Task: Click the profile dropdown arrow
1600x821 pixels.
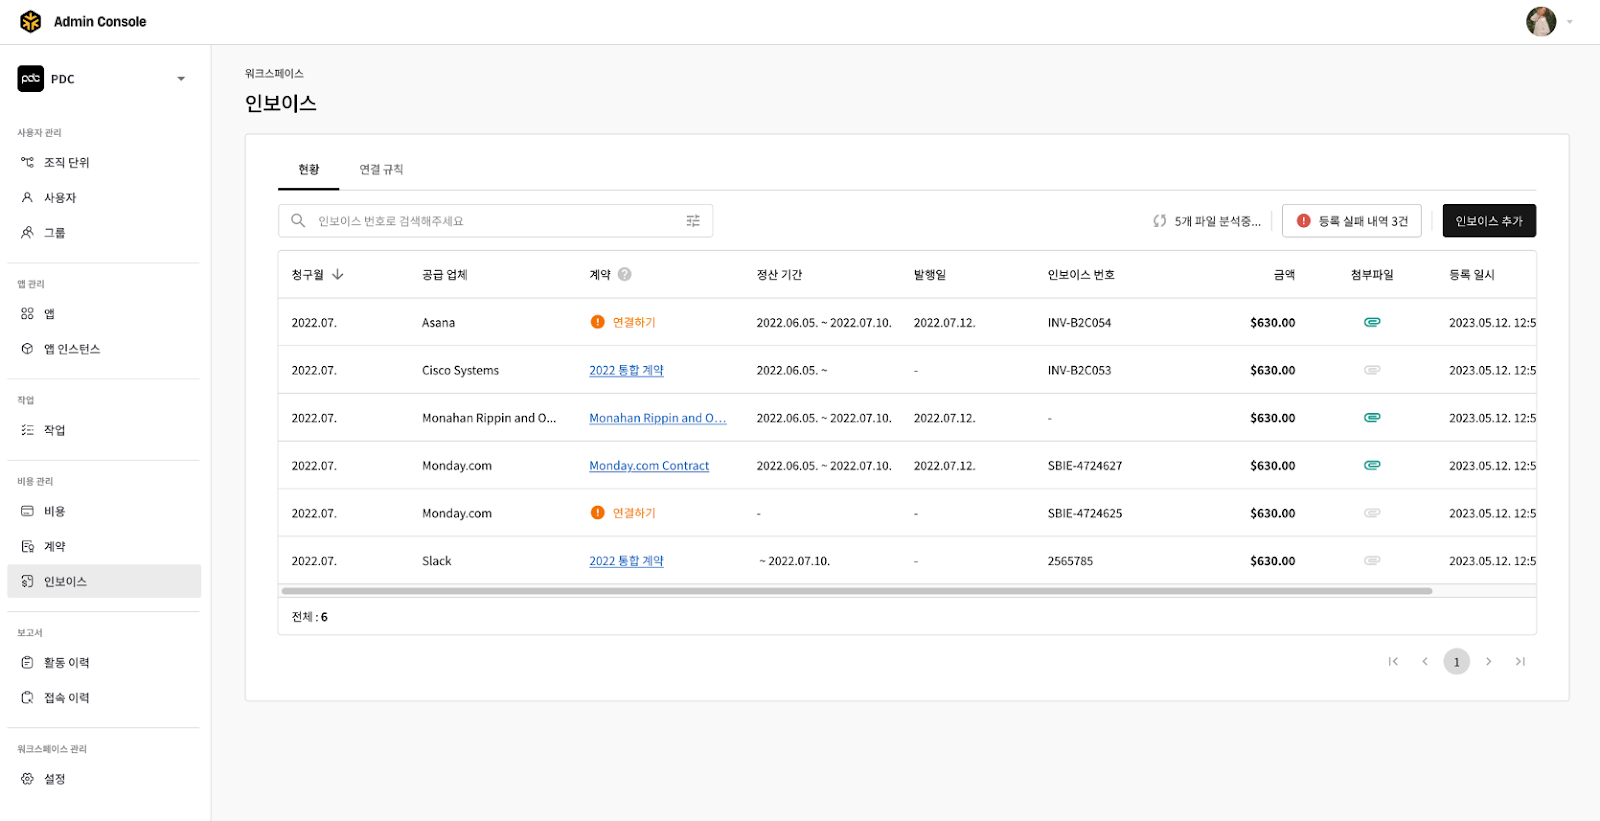Action: 1570,21
